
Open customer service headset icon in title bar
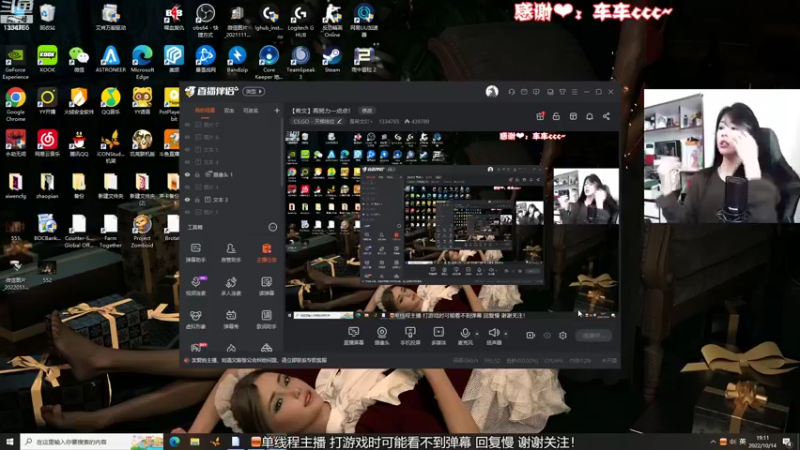pyautogui.click(x=512, y=92)
